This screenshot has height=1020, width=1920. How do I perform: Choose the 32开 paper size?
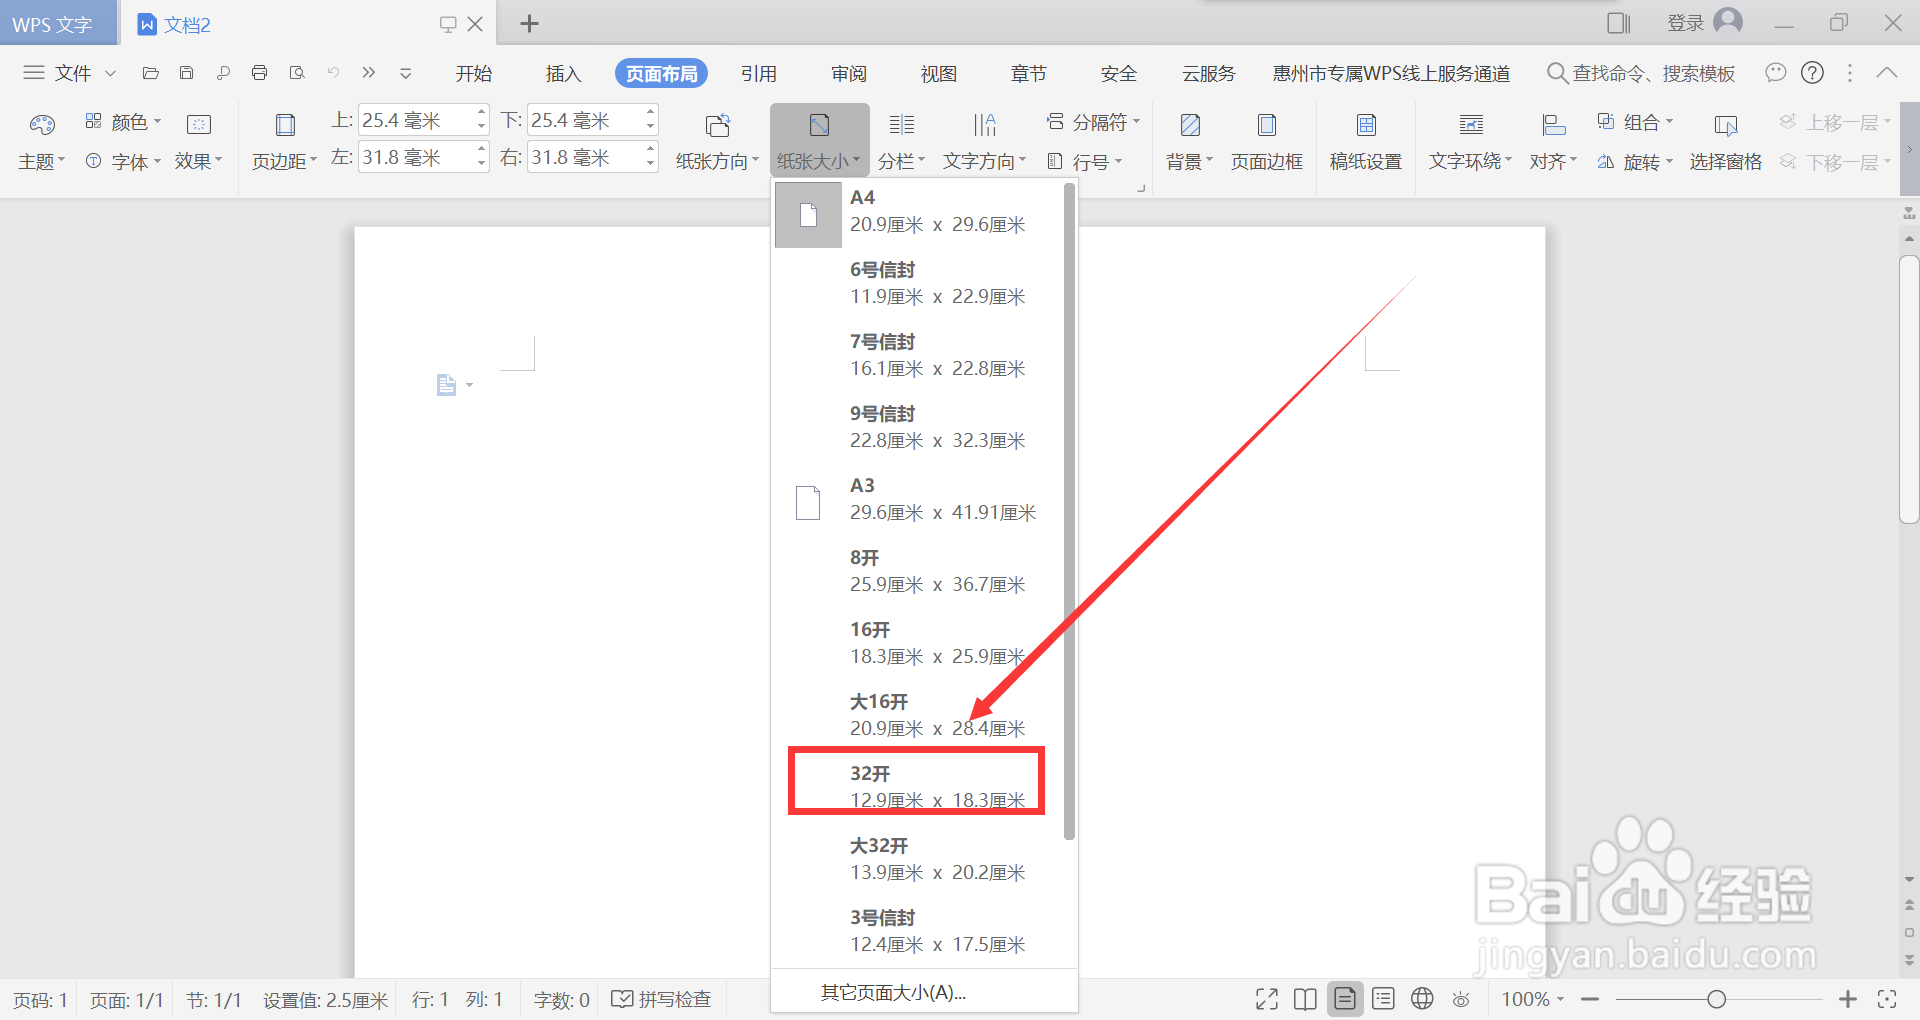(918, 788)
